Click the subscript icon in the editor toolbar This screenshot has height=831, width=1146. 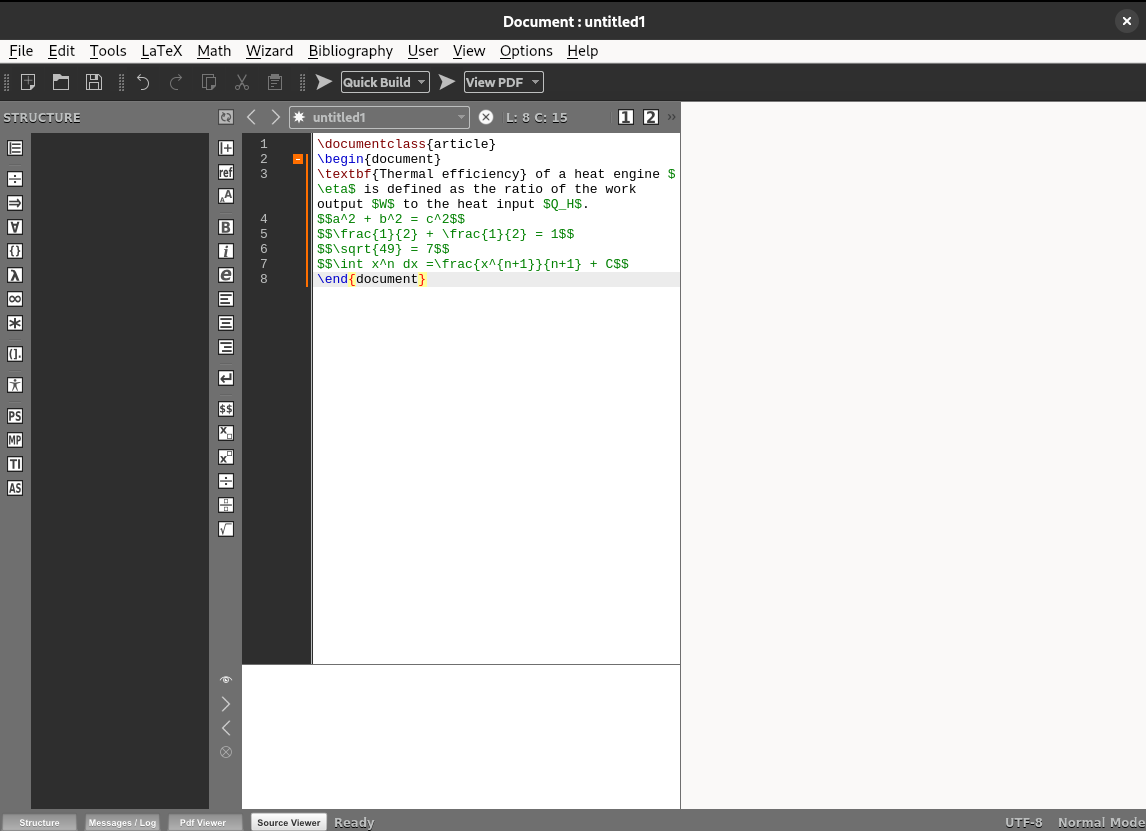(226, 433)
